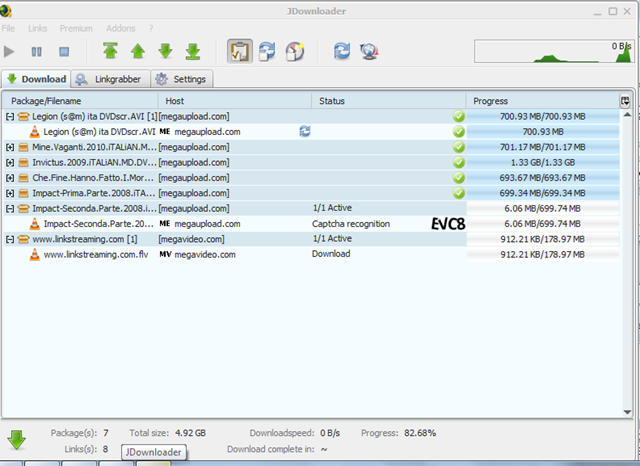Click 912.21 KB/178.97 MB file progress bar

(x=543, y=255)
